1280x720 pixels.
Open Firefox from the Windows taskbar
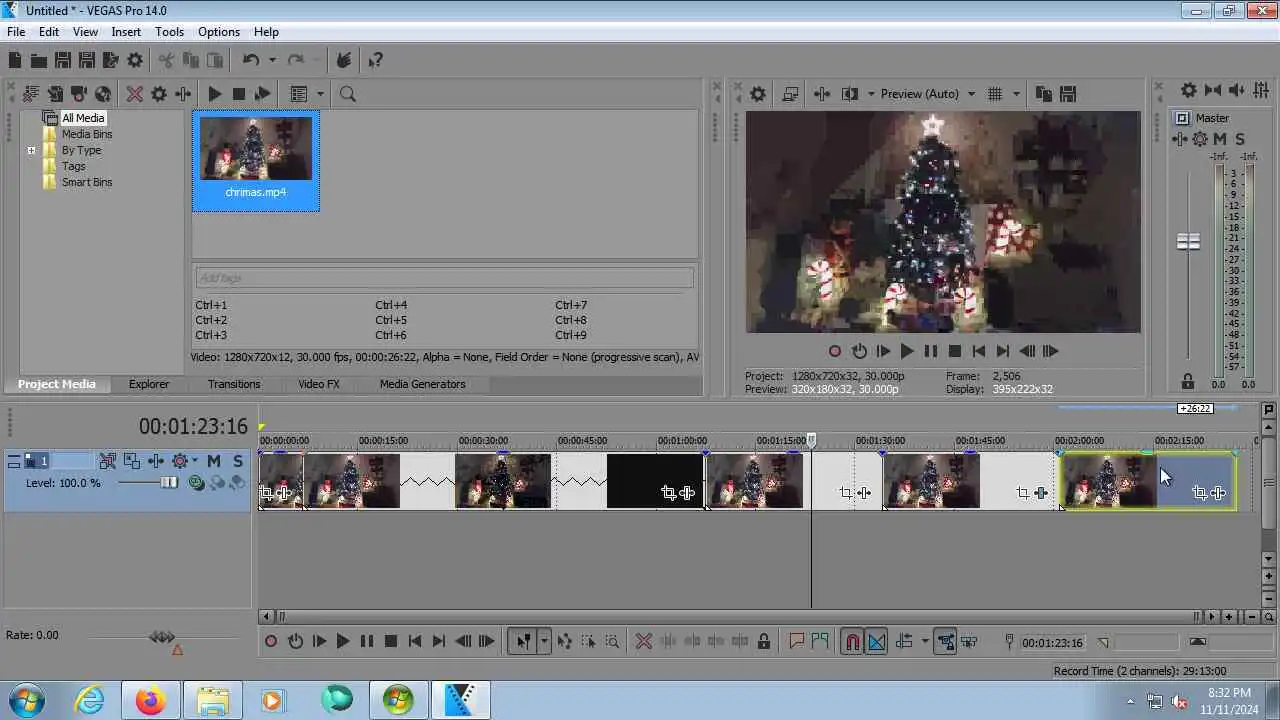[x=150, y=700]
